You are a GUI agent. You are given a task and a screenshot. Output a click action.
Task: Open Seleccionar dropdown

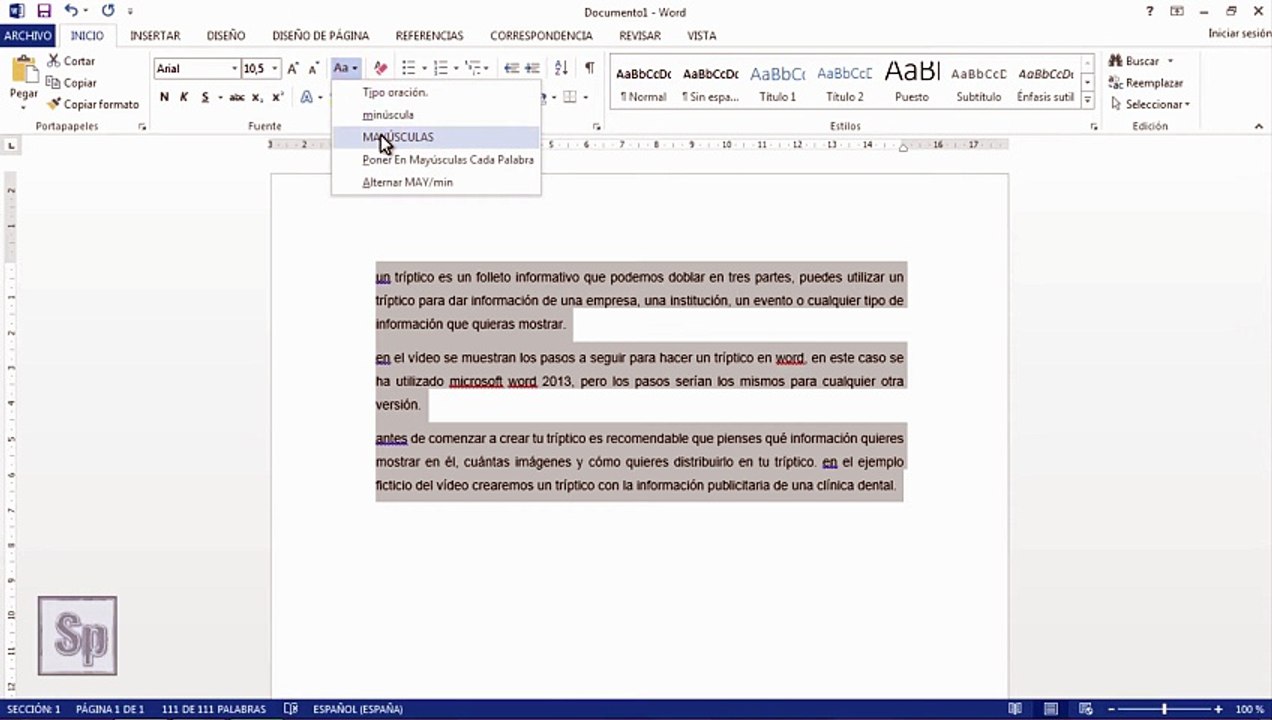[1150, 104]
